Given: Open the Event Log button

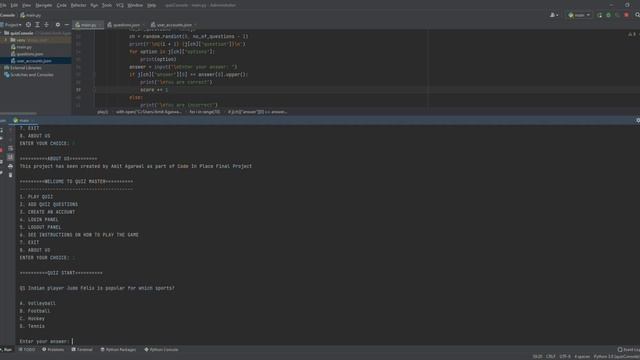Looking at the screenshot, I should tap(629, 350).
